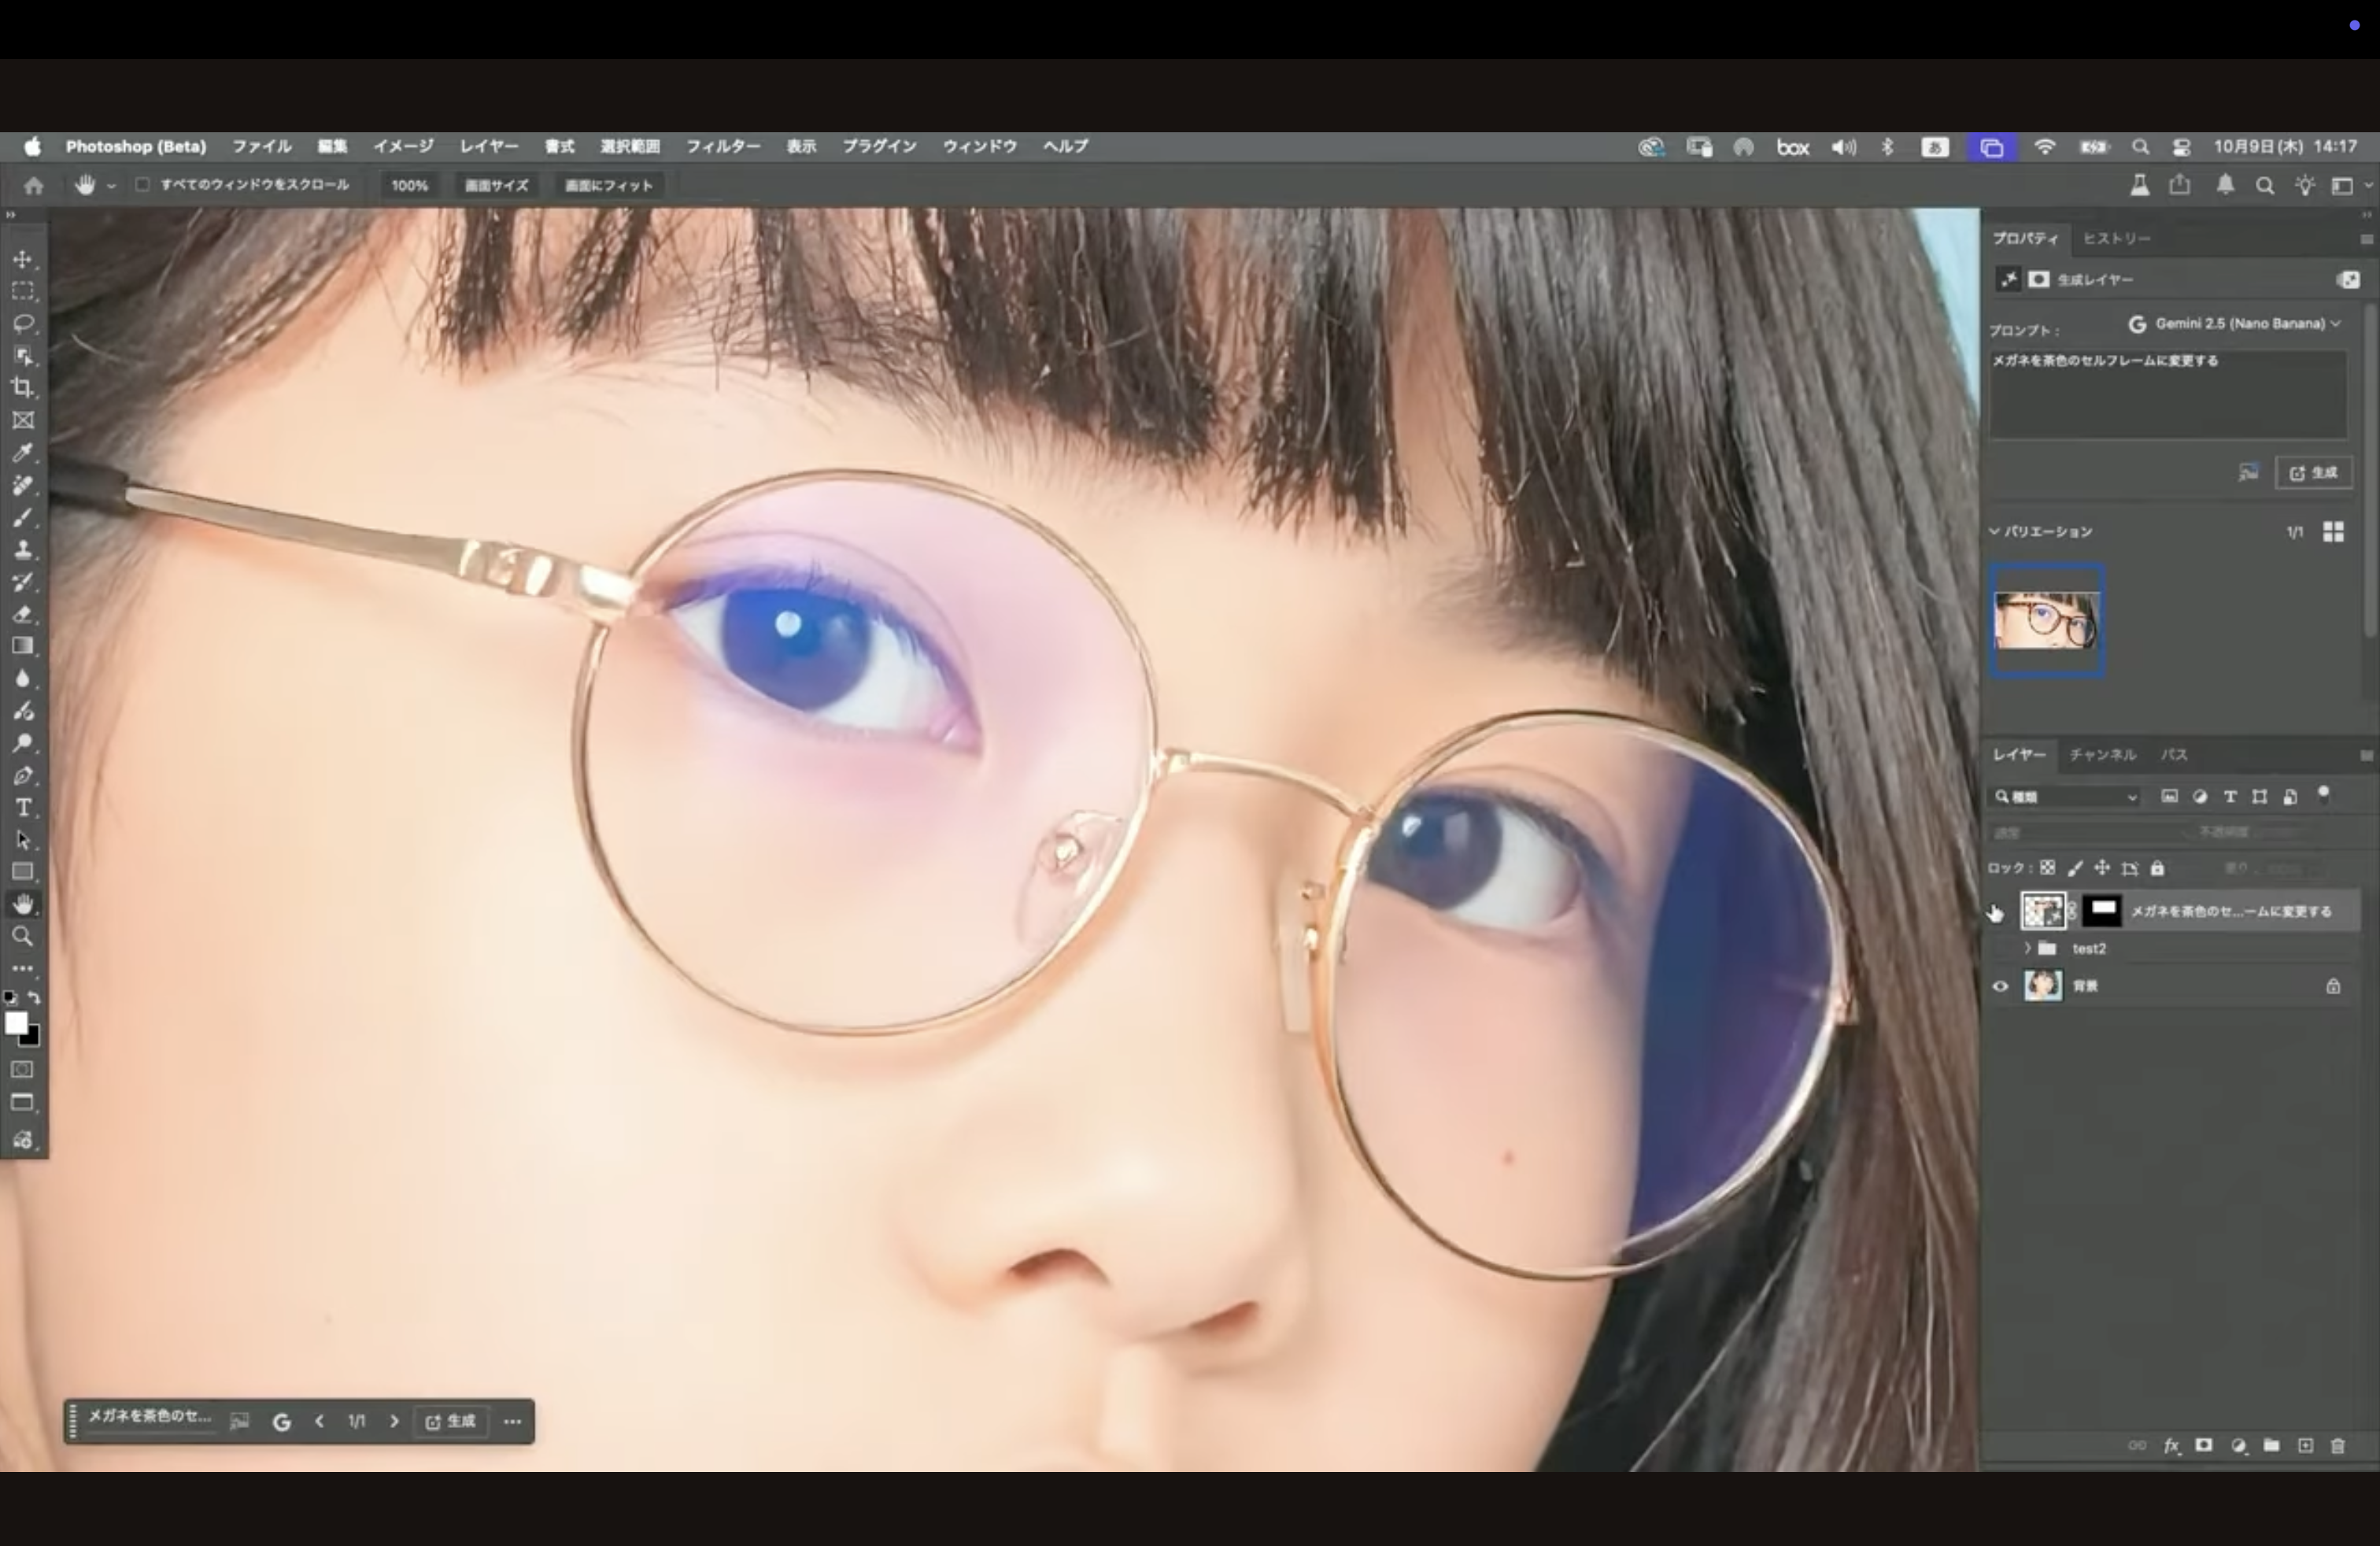The height and width of the screenshot is (1546, 2380).
Task: Select the Lasso tool
Action: tap(23, 324)
